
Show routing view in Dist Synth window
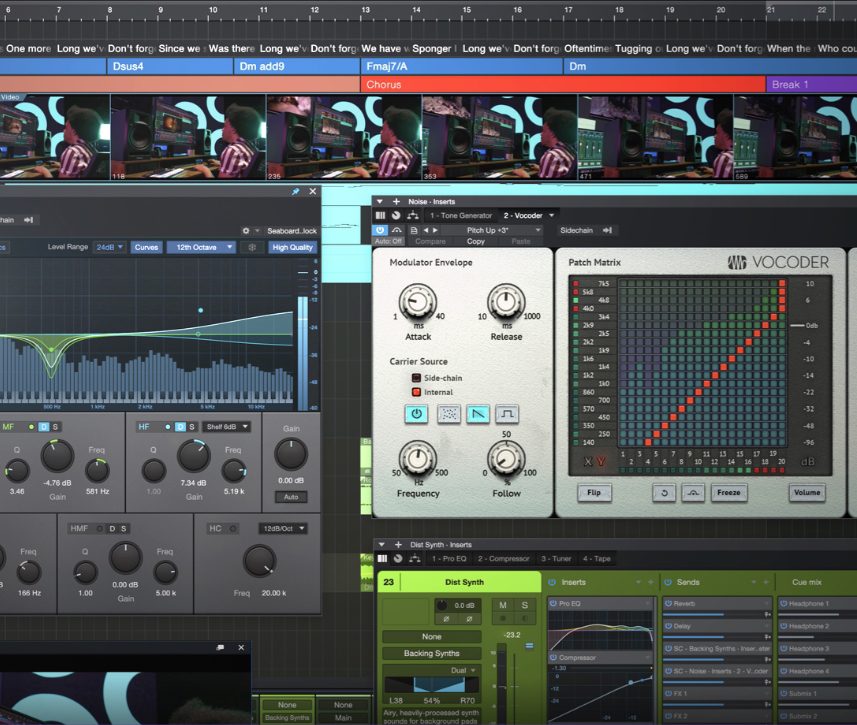coord(415,558)
